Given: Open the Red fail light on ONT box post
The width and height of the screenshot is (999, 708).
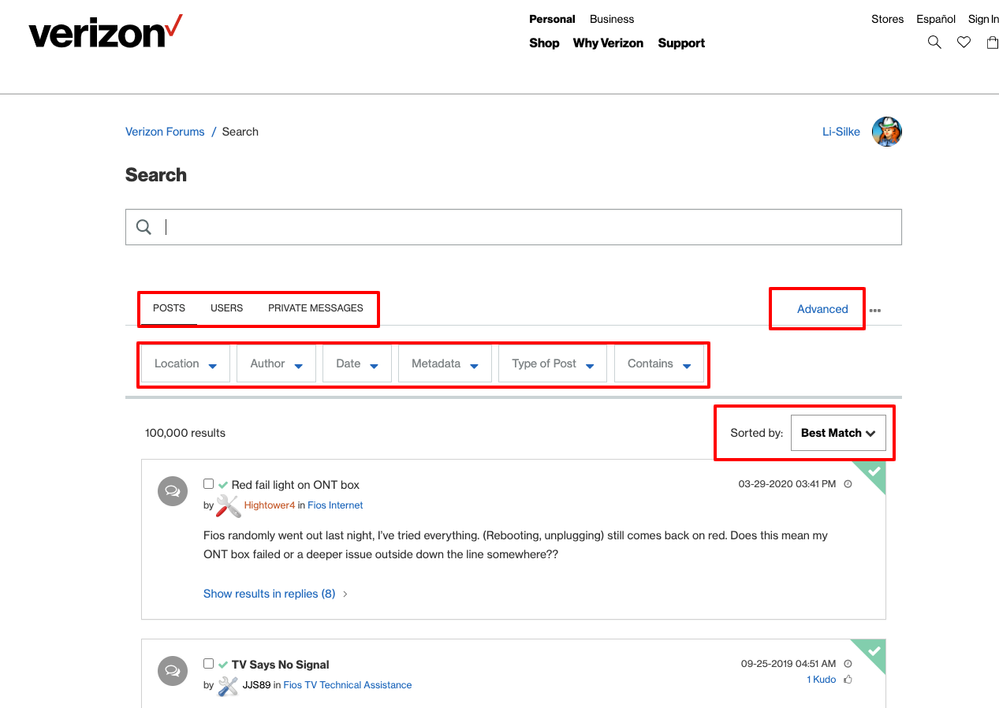Looking at the screenshot, I should 295,485.
